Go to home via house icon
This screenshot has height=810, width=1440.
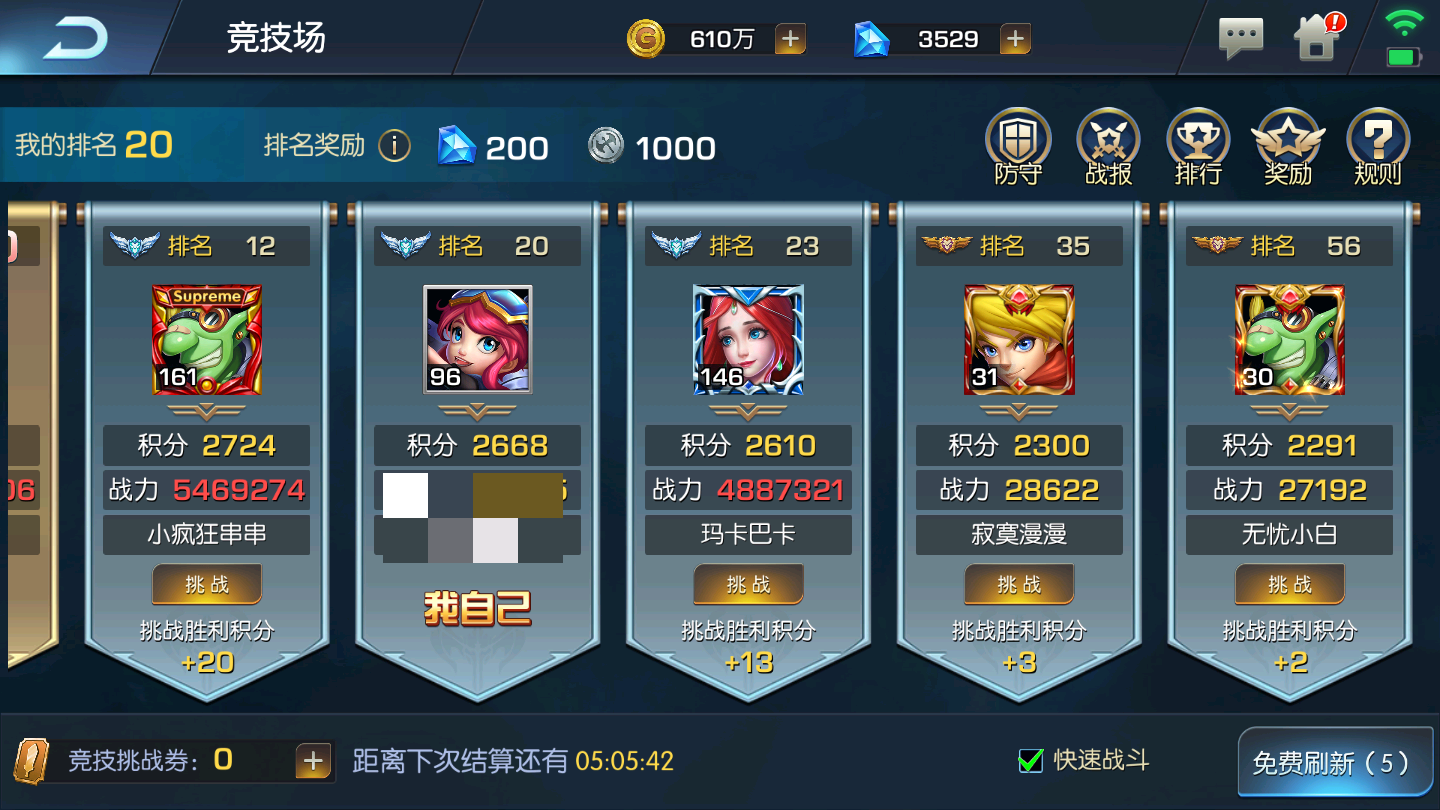click(x=1318, y=38)
